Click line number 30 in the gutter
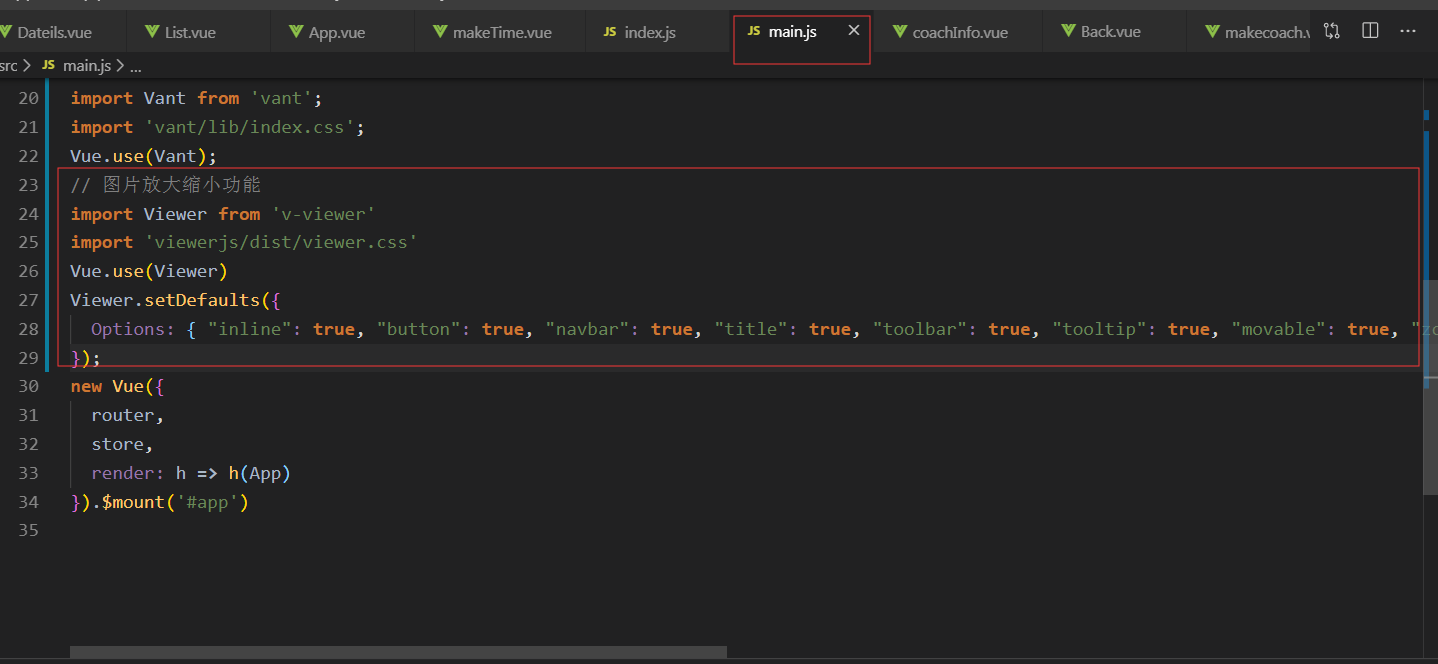Viewport: 1438px width, 664px height. pyautogui.click(x=28, y=386)
